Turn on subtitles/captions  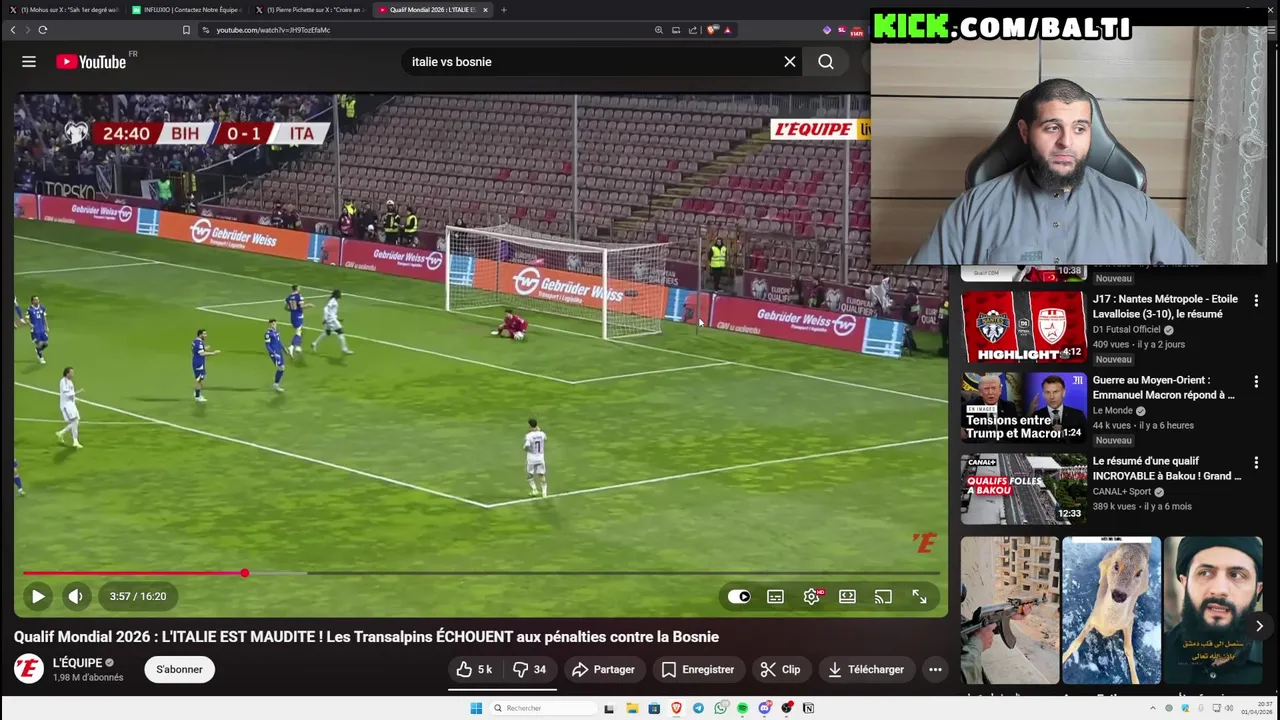coord(775,597)
